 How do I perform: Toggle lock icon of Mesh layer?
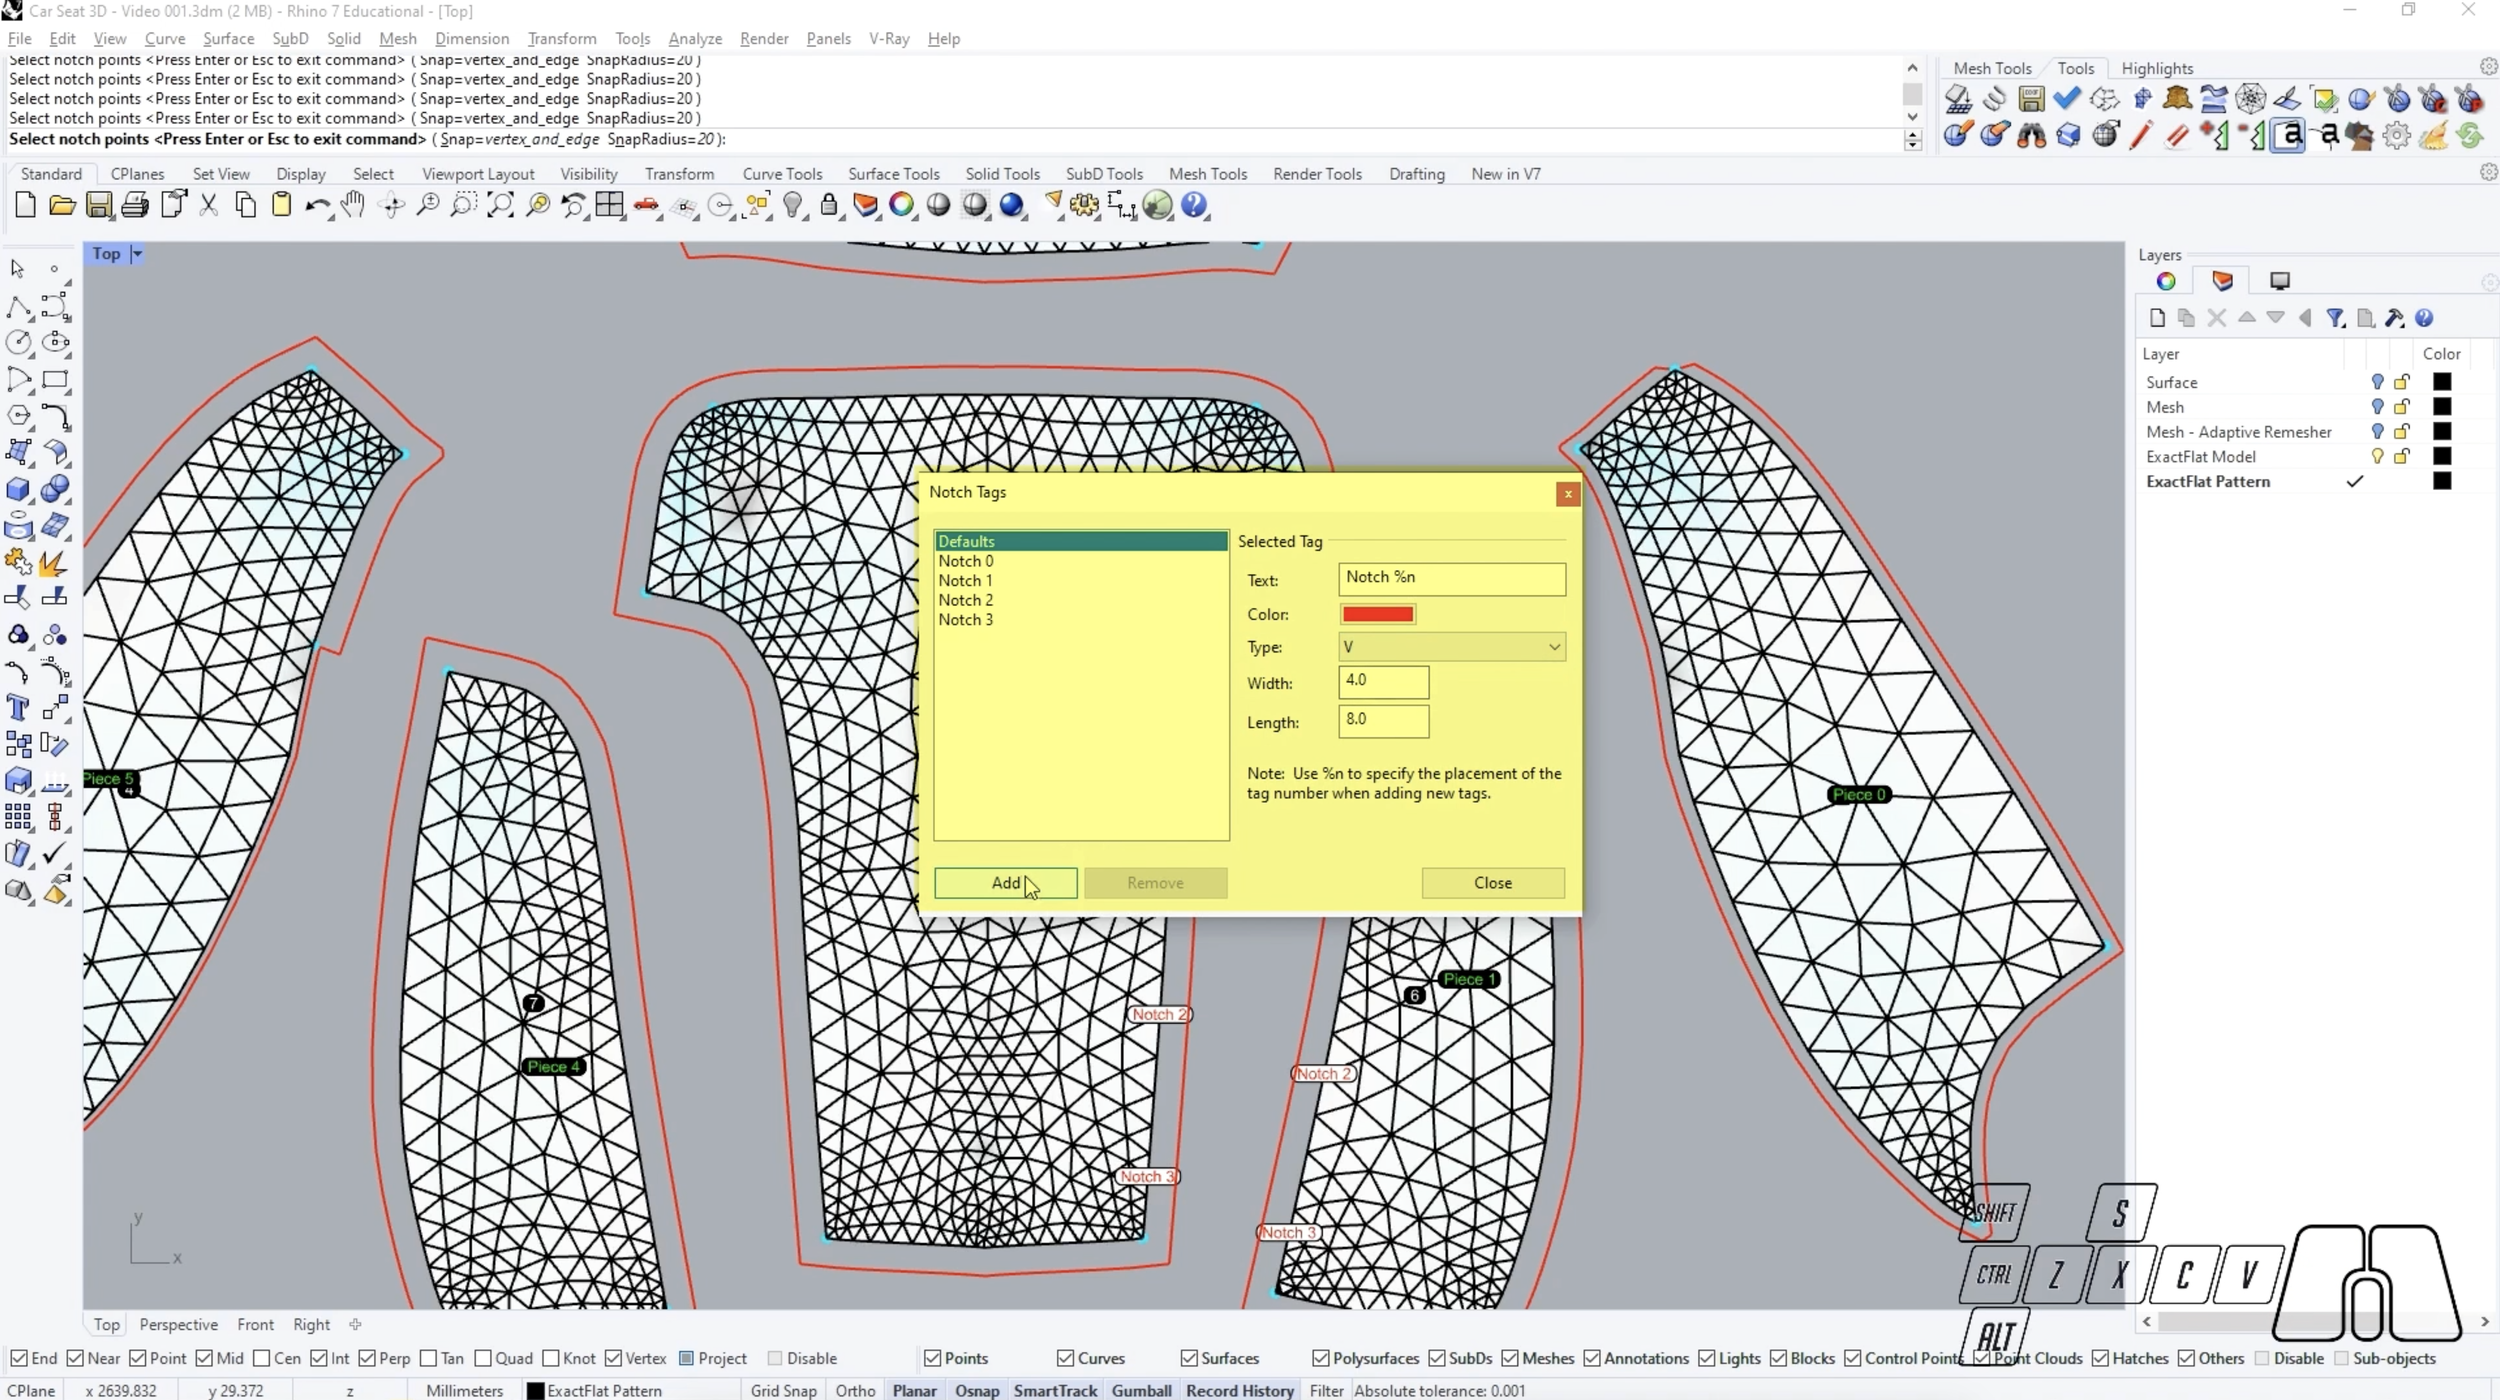pos(2402,407)
